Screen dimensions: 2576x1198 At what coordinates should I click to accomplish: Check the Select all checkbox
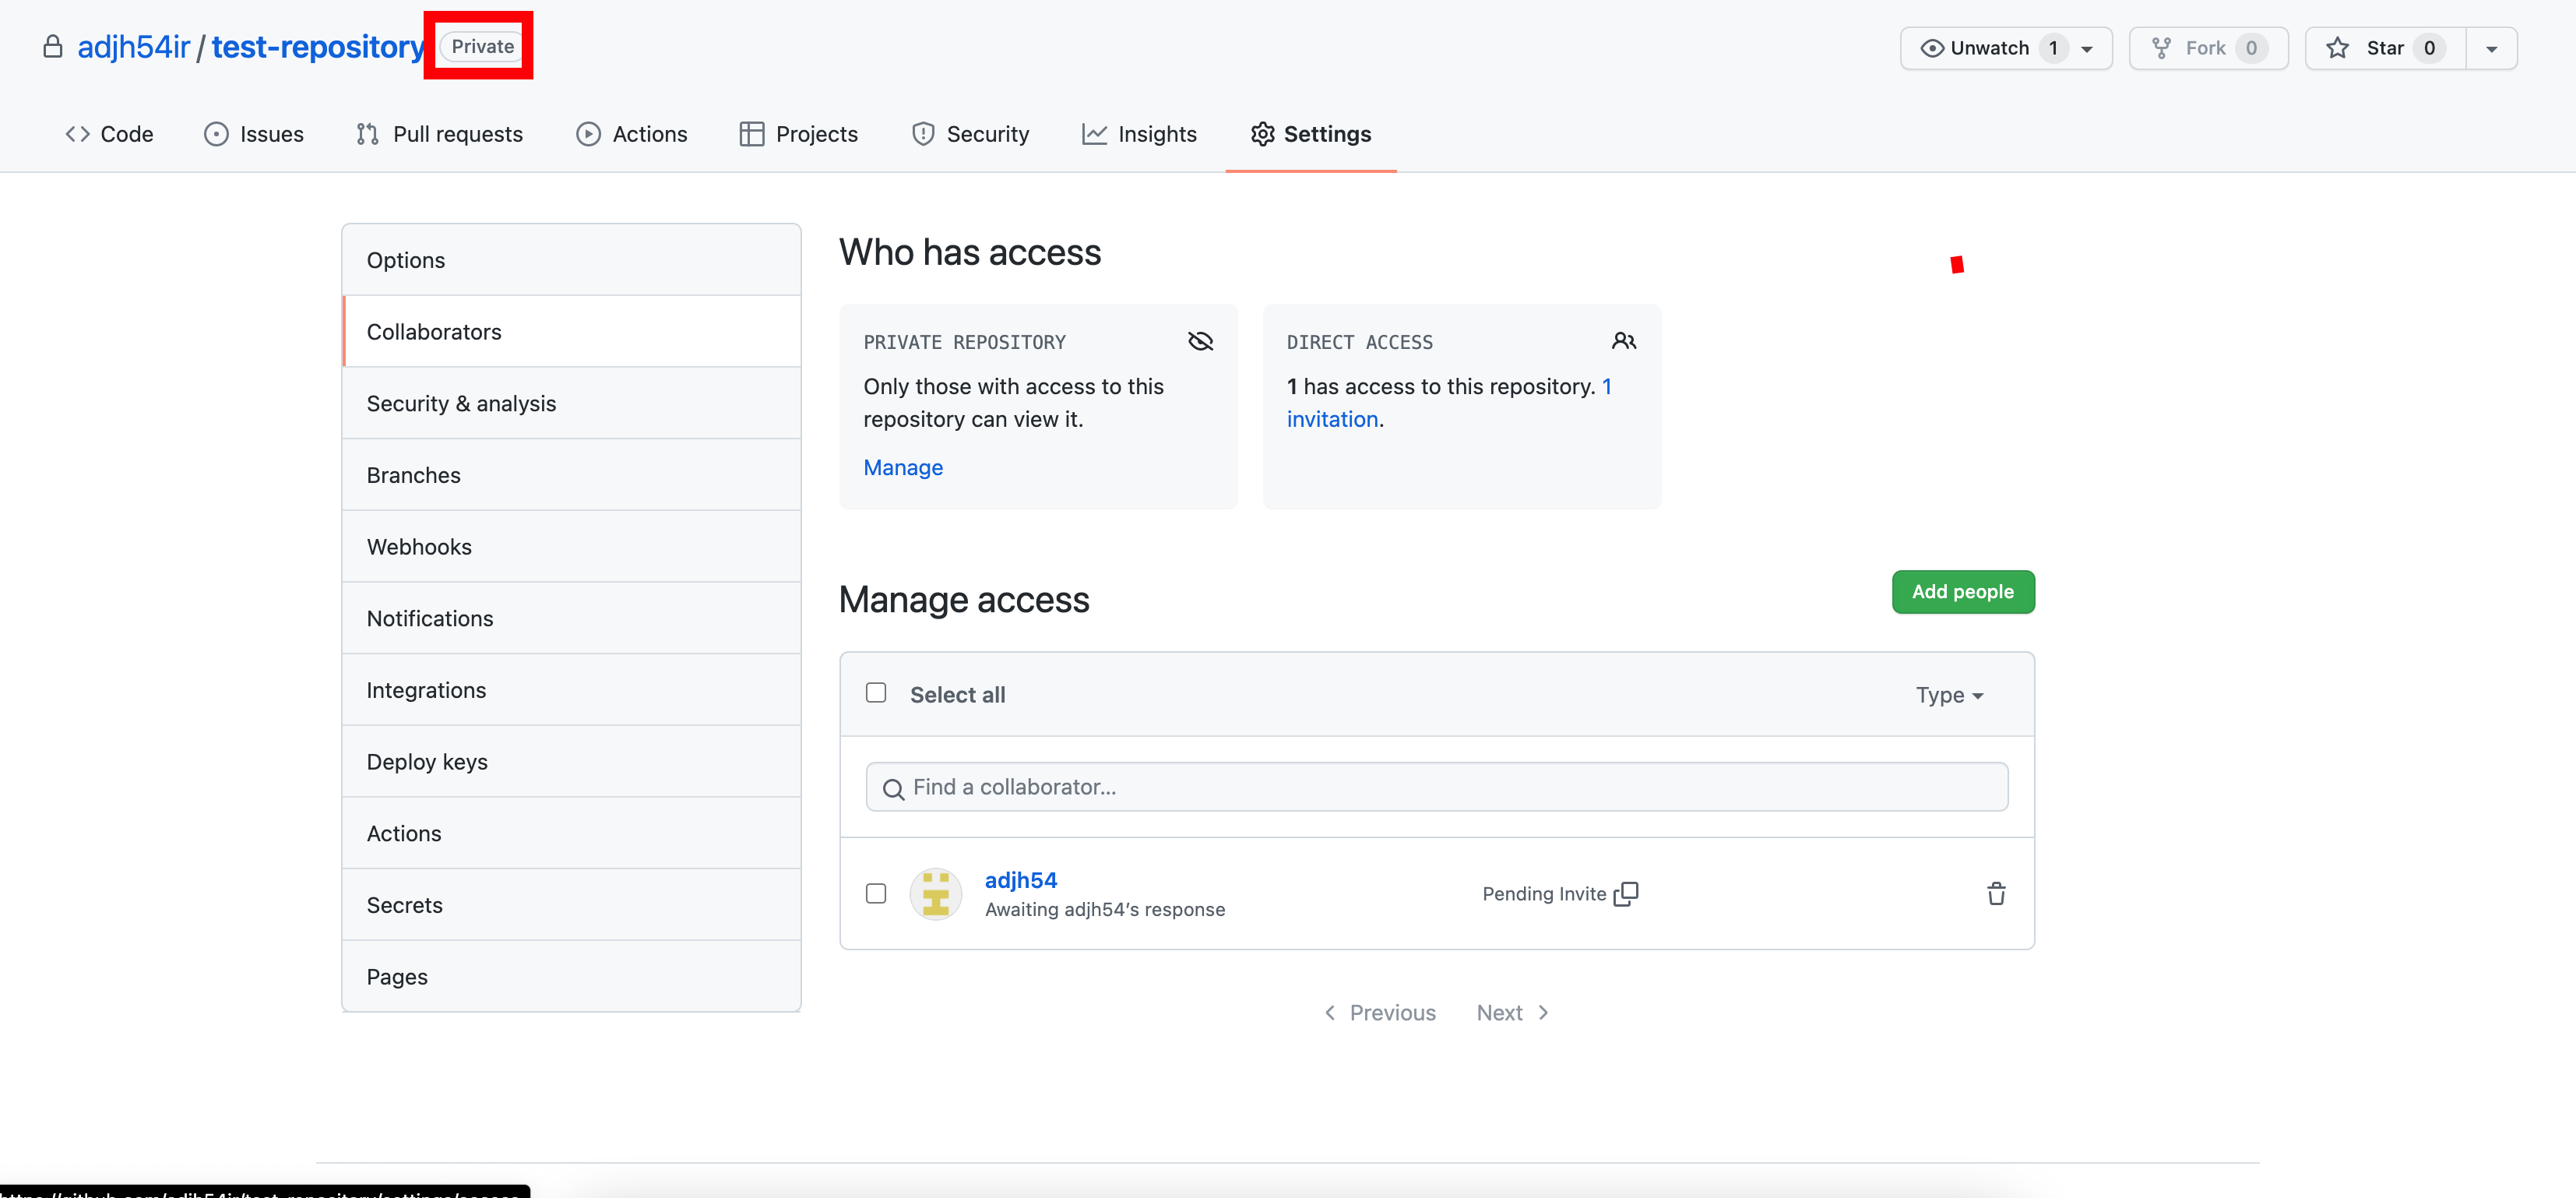pyautogui.click(x=876, y=693)
